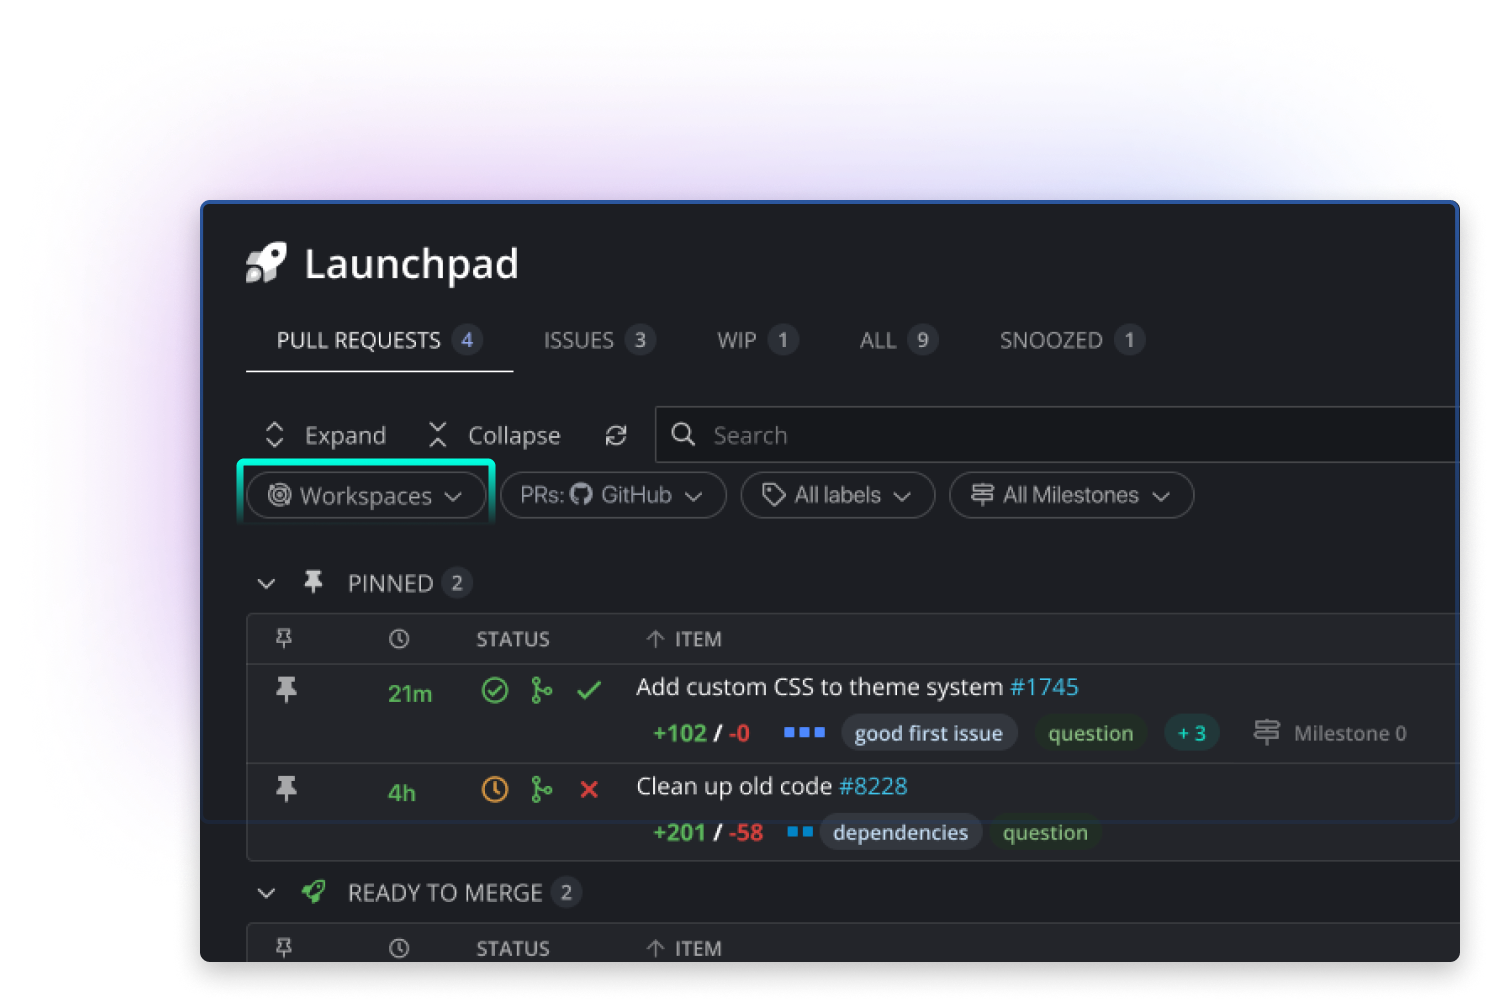Switch to the ISSUES tab
Image resolution: width=1494 pixels, height=1002 pixels.
[580, 340]
